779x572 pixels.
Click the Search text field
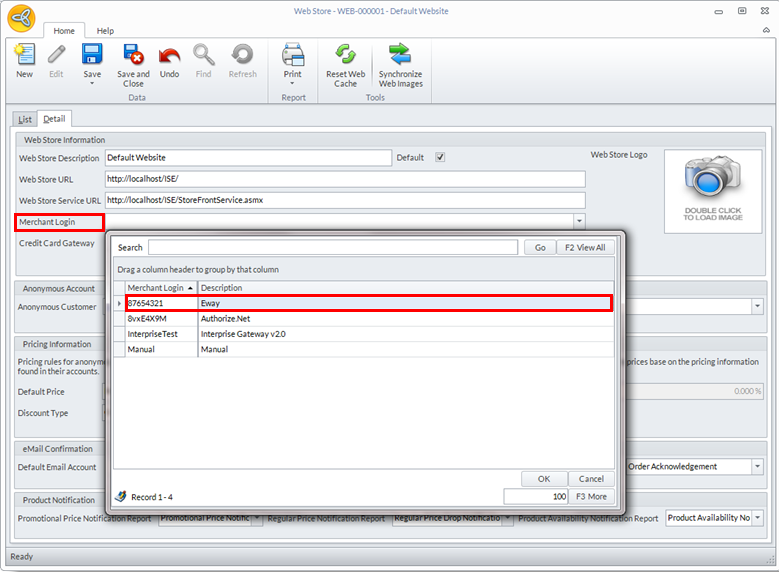pos(332,247)
